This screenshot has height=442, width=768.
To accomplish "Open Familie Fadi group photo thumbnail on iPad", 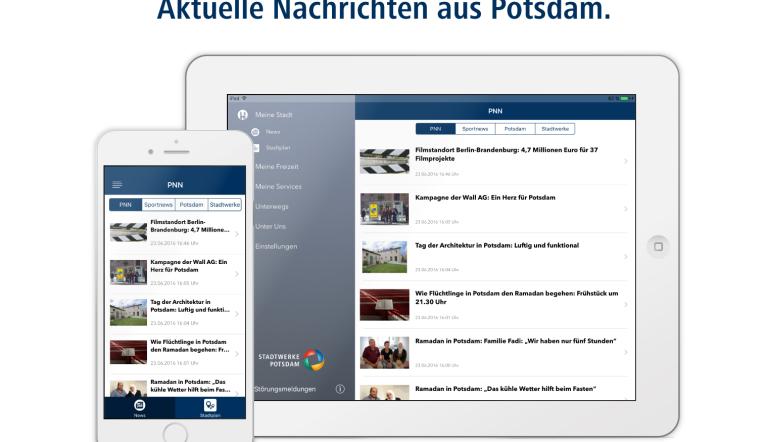I will pos(384,352).
